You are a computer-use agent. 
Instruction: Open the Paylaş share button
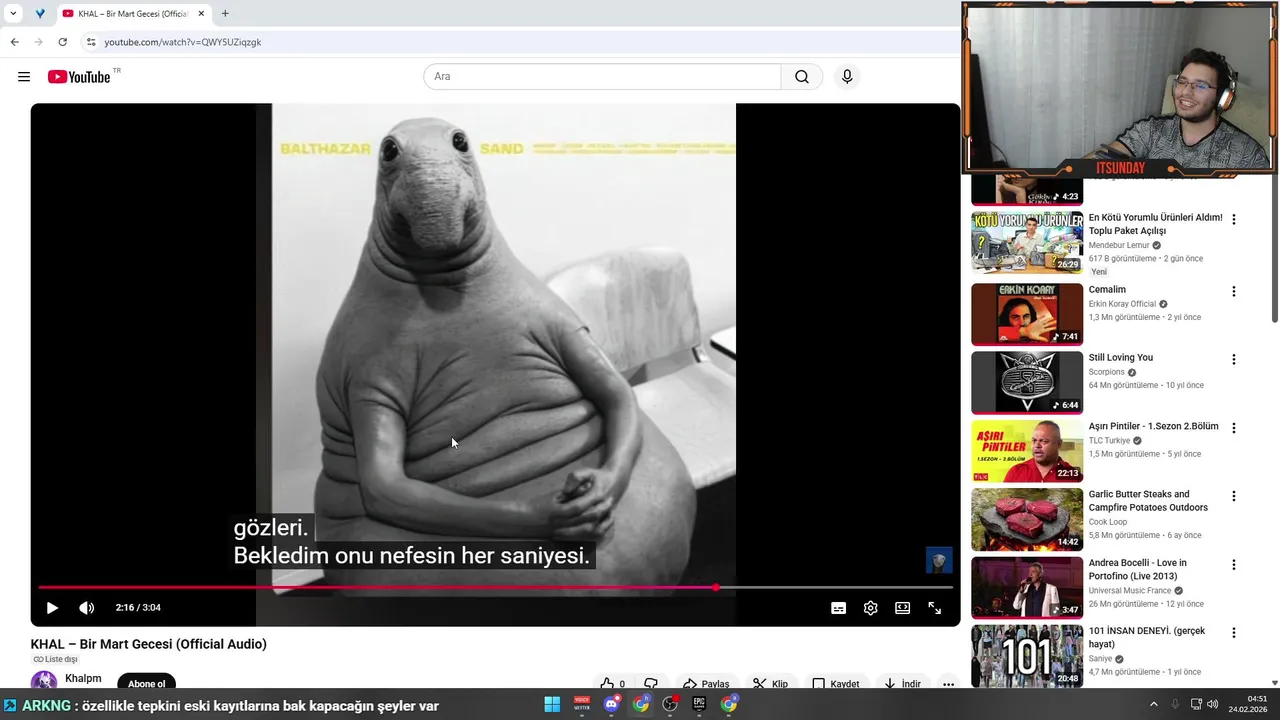tap(706, 684)
